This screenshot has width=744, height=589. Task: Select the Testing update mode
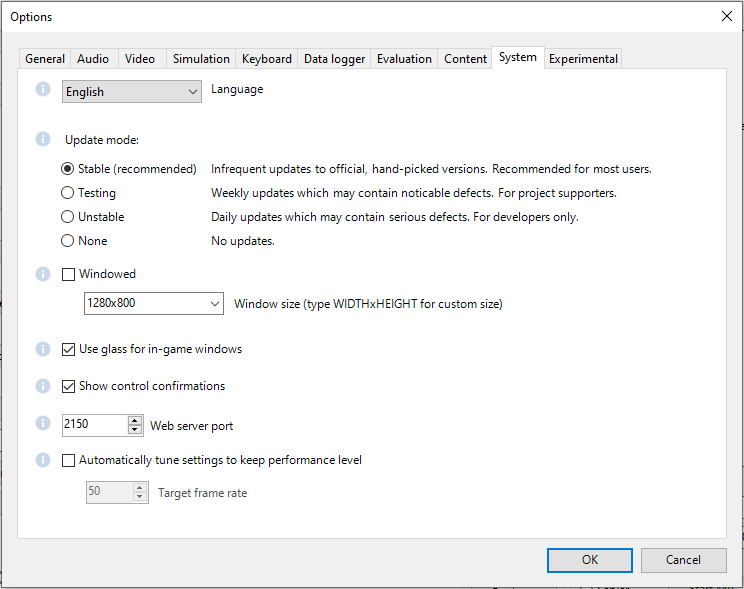68,193
